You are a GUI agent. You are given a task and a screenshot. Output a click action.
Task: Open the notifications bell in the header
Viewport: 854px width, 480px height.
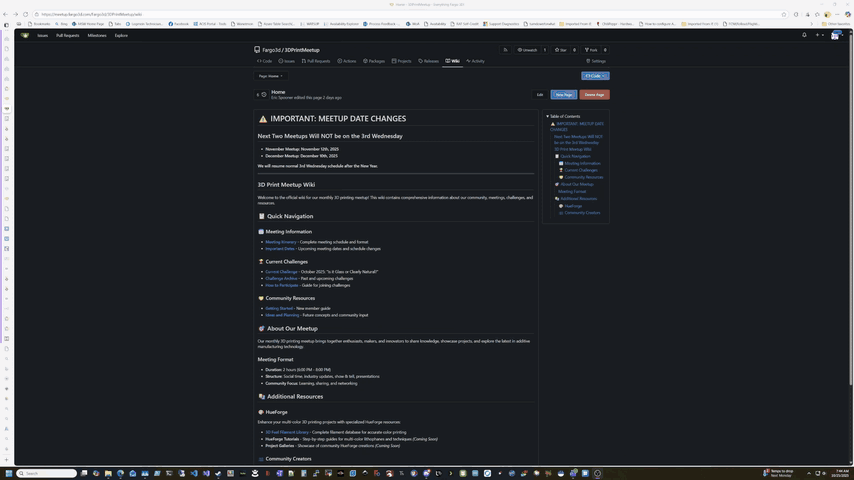804,35
